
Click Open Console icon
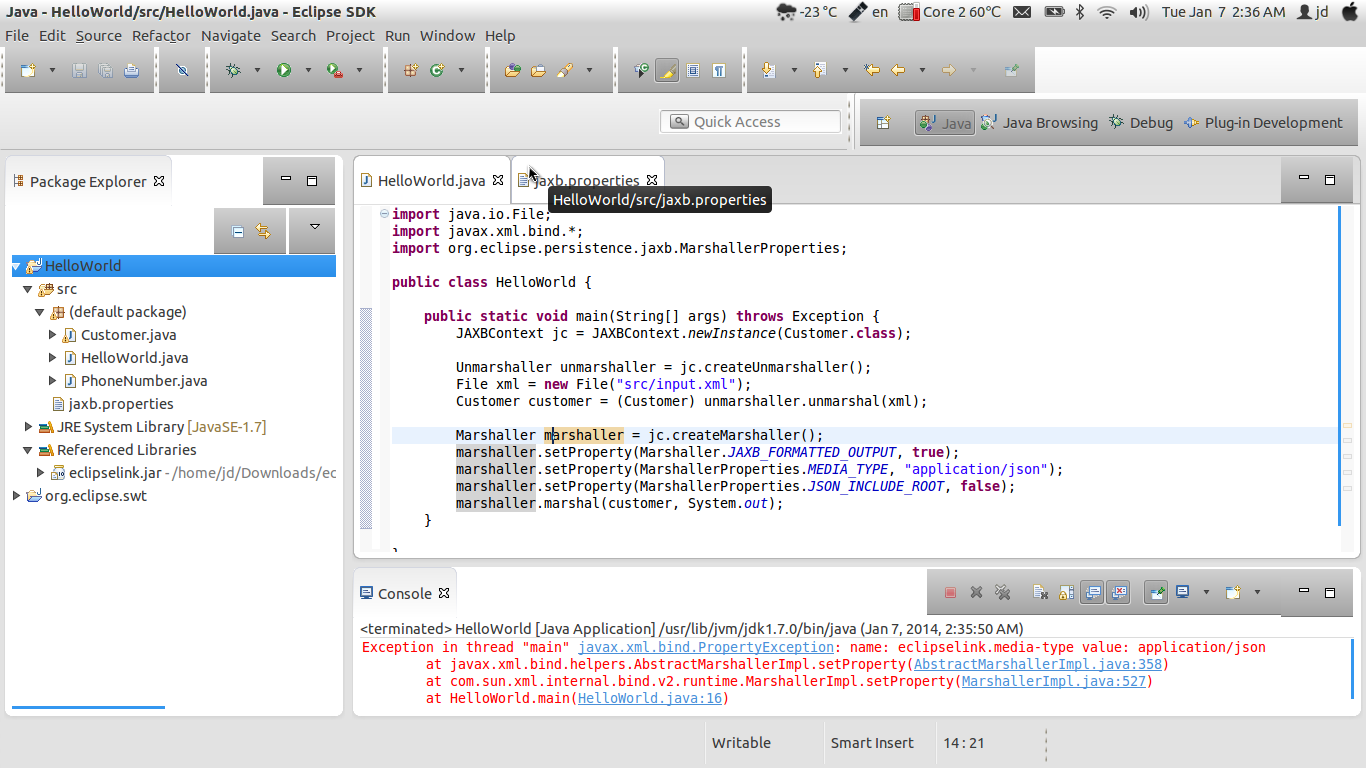click(x=1233, y=592)
